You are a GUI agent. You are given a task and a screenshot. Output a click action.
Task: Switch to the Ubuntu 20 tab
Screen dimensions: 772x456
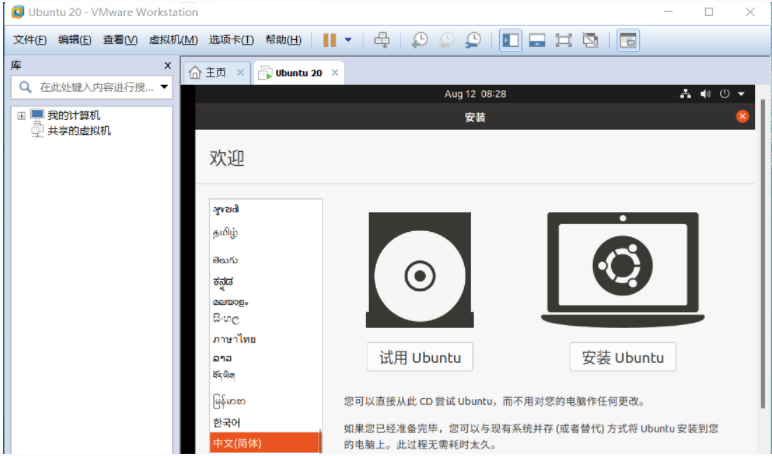point(298,73)
